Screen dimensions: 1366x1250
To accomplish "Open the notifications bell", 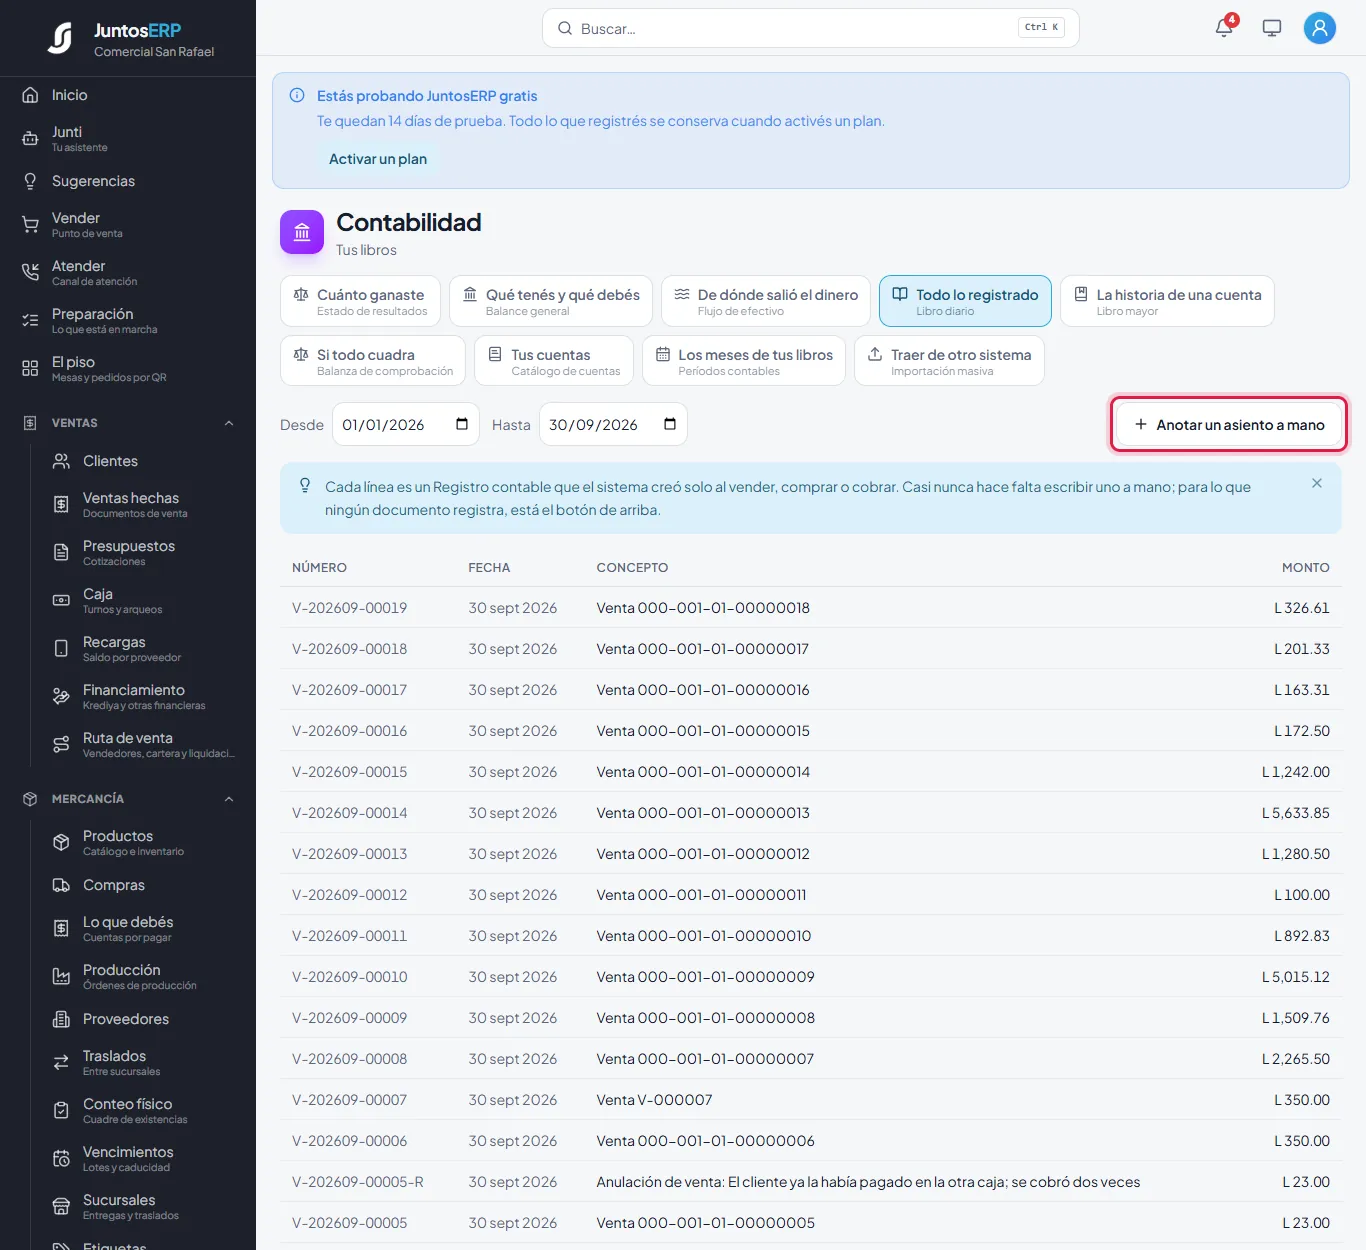I will pyautogui.click(x=1224, y=28).
